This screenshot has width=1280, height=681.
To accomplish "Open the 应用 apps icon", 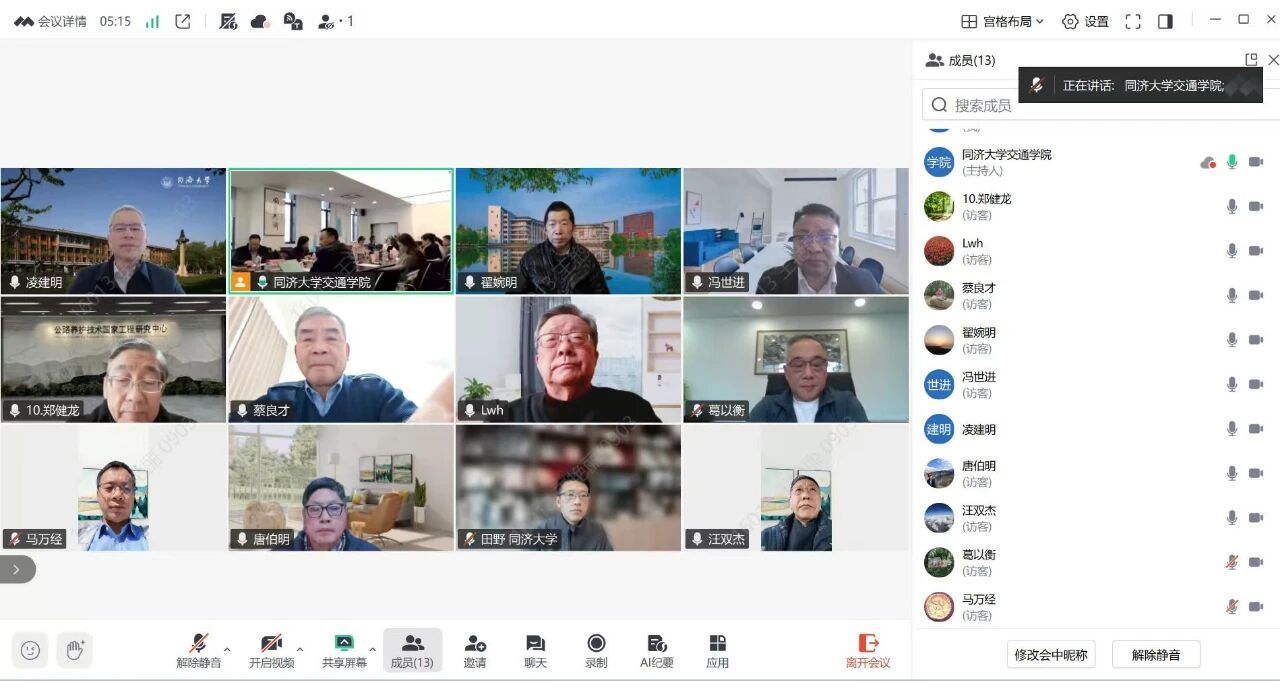I will coord(717,650).
